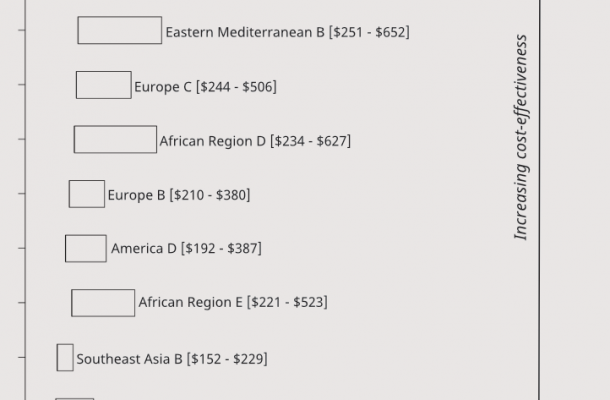
Task: Select the Europe C range bar
Action: (104, 85)
